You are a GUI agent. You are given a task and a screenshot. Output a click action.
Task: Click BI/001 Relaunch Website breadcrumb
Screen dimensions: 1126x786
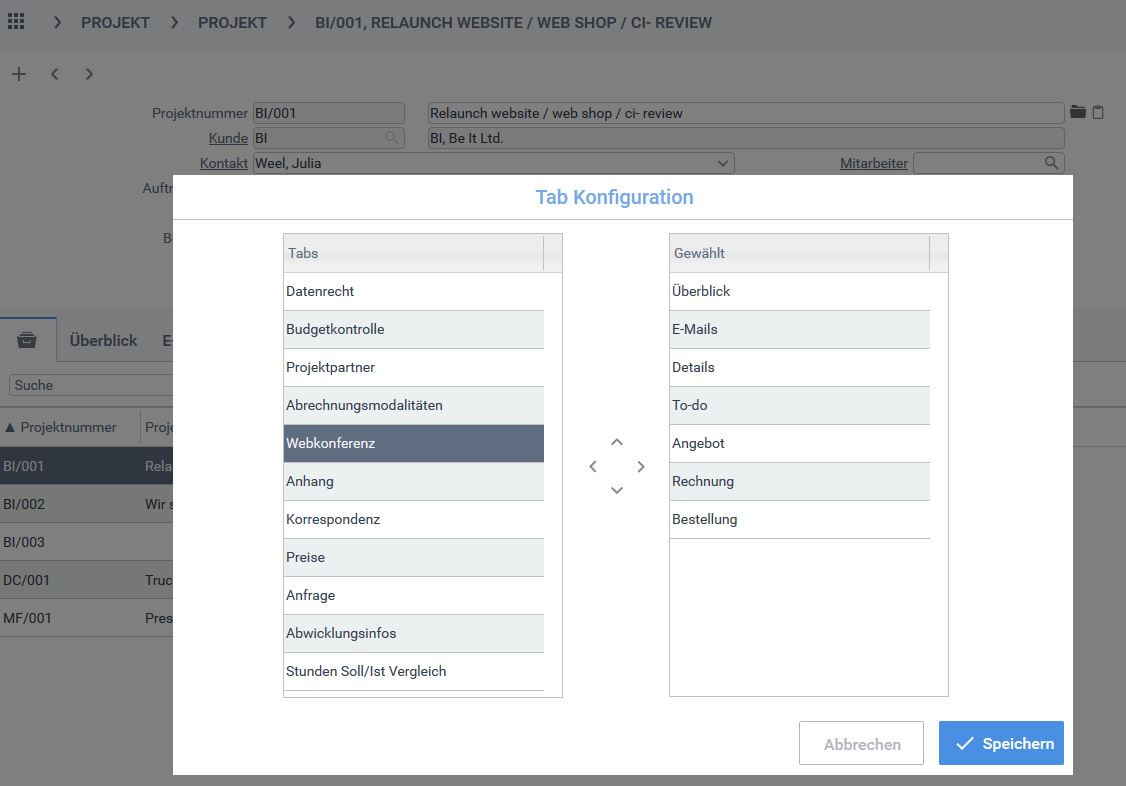[x=513, y=22]
